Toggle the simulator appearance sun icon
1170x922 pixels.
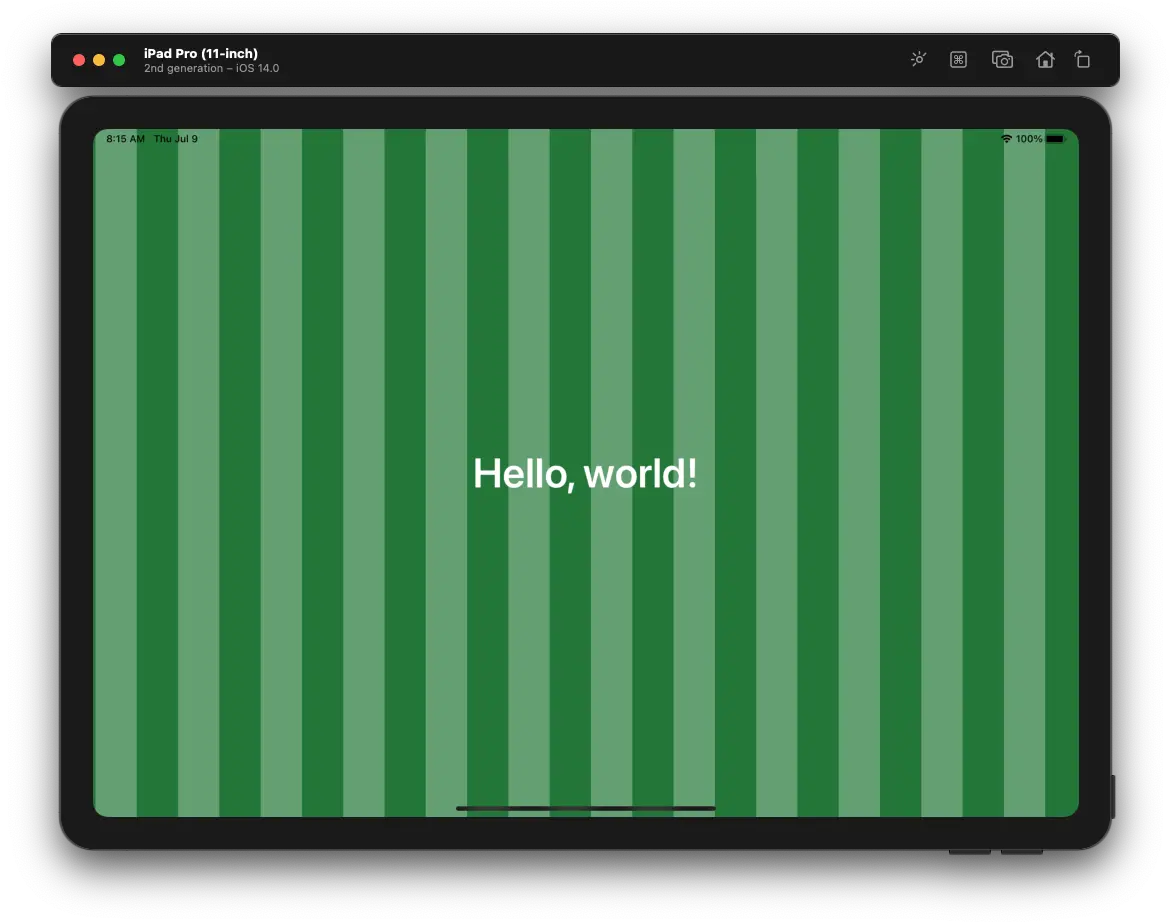[x=918, y=59]
